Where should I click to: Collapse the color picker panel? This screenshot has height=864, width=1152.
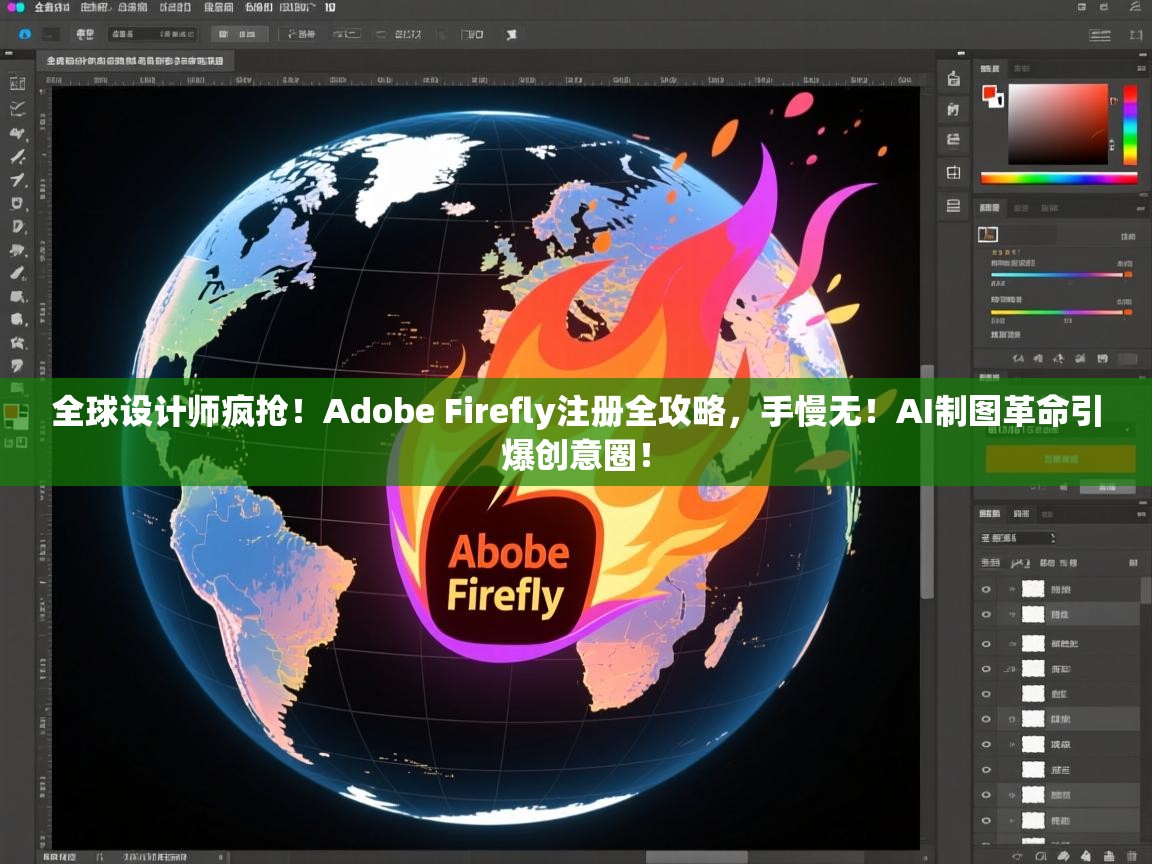pyautogui.click(x=1140, y=66)
